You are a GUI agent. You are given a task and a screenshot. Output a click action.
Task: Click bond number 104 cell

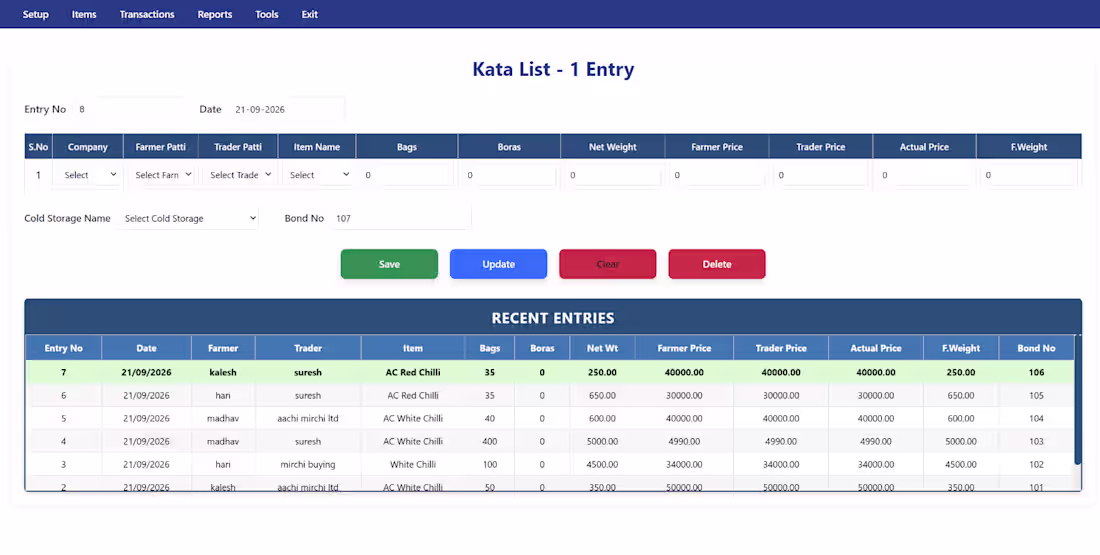[x=1037, y=418]
